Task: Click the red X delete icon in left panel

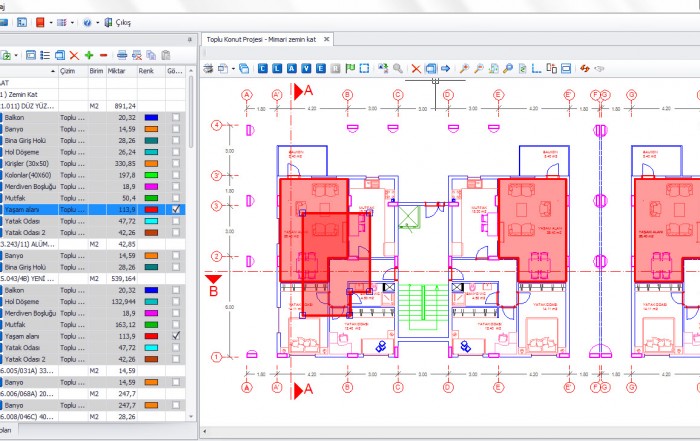Action: [x=74, y=54]
